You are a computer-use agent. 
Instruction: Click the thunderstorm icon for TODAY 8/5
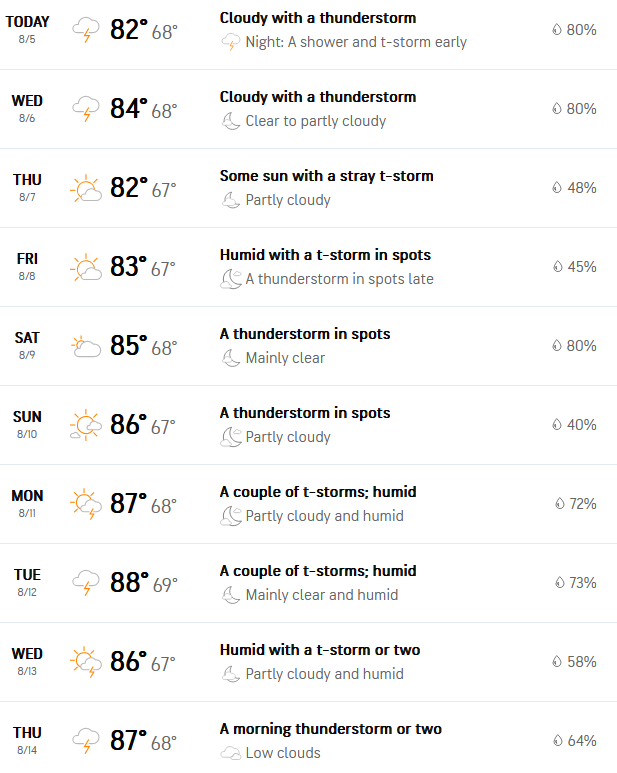pos(86,30)
